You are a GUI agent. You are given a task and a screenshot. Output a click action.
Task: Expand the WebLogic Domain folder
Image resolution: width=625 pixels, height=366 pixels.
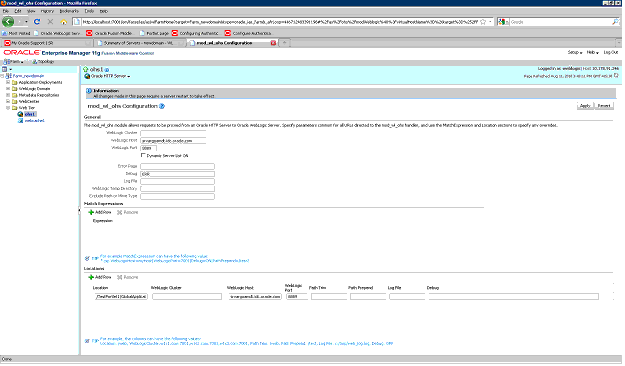8,89
